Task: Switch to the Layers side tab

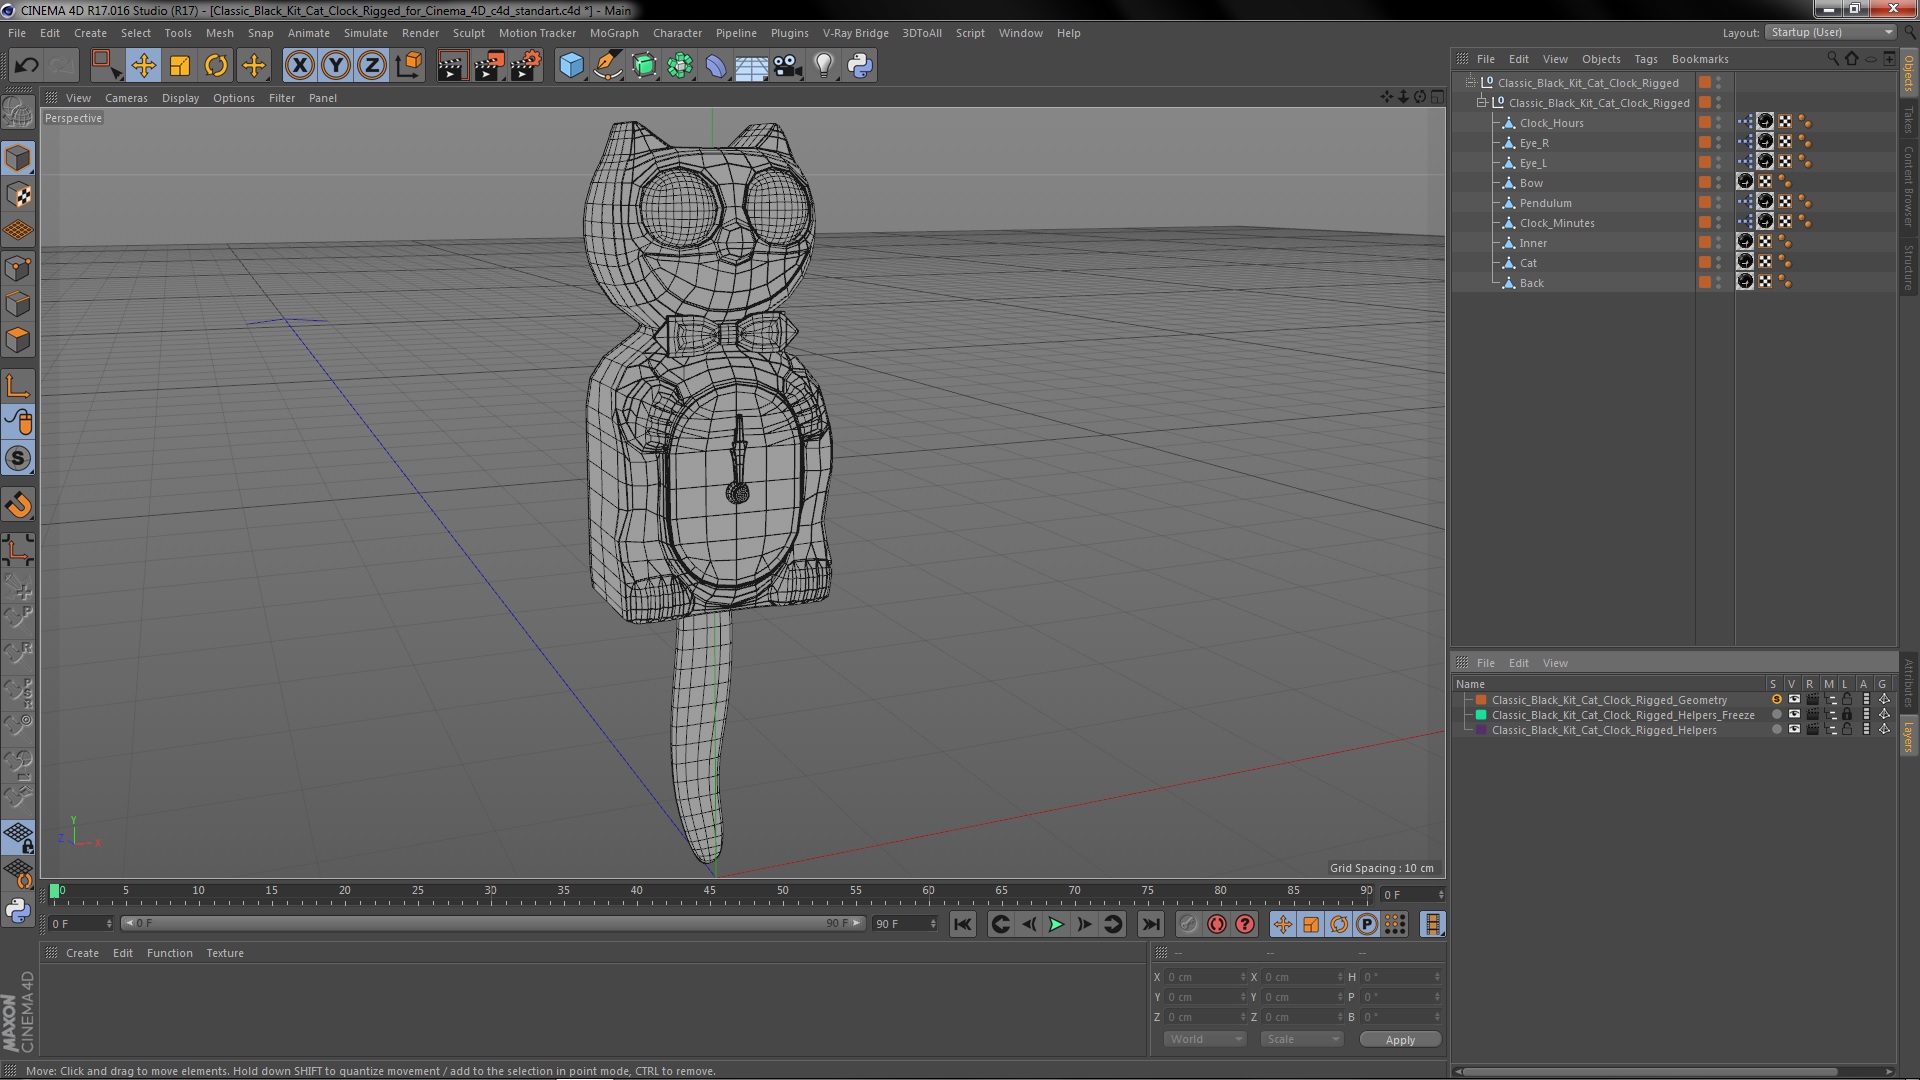Action: pyautogui.click(x=1908, y=736)
